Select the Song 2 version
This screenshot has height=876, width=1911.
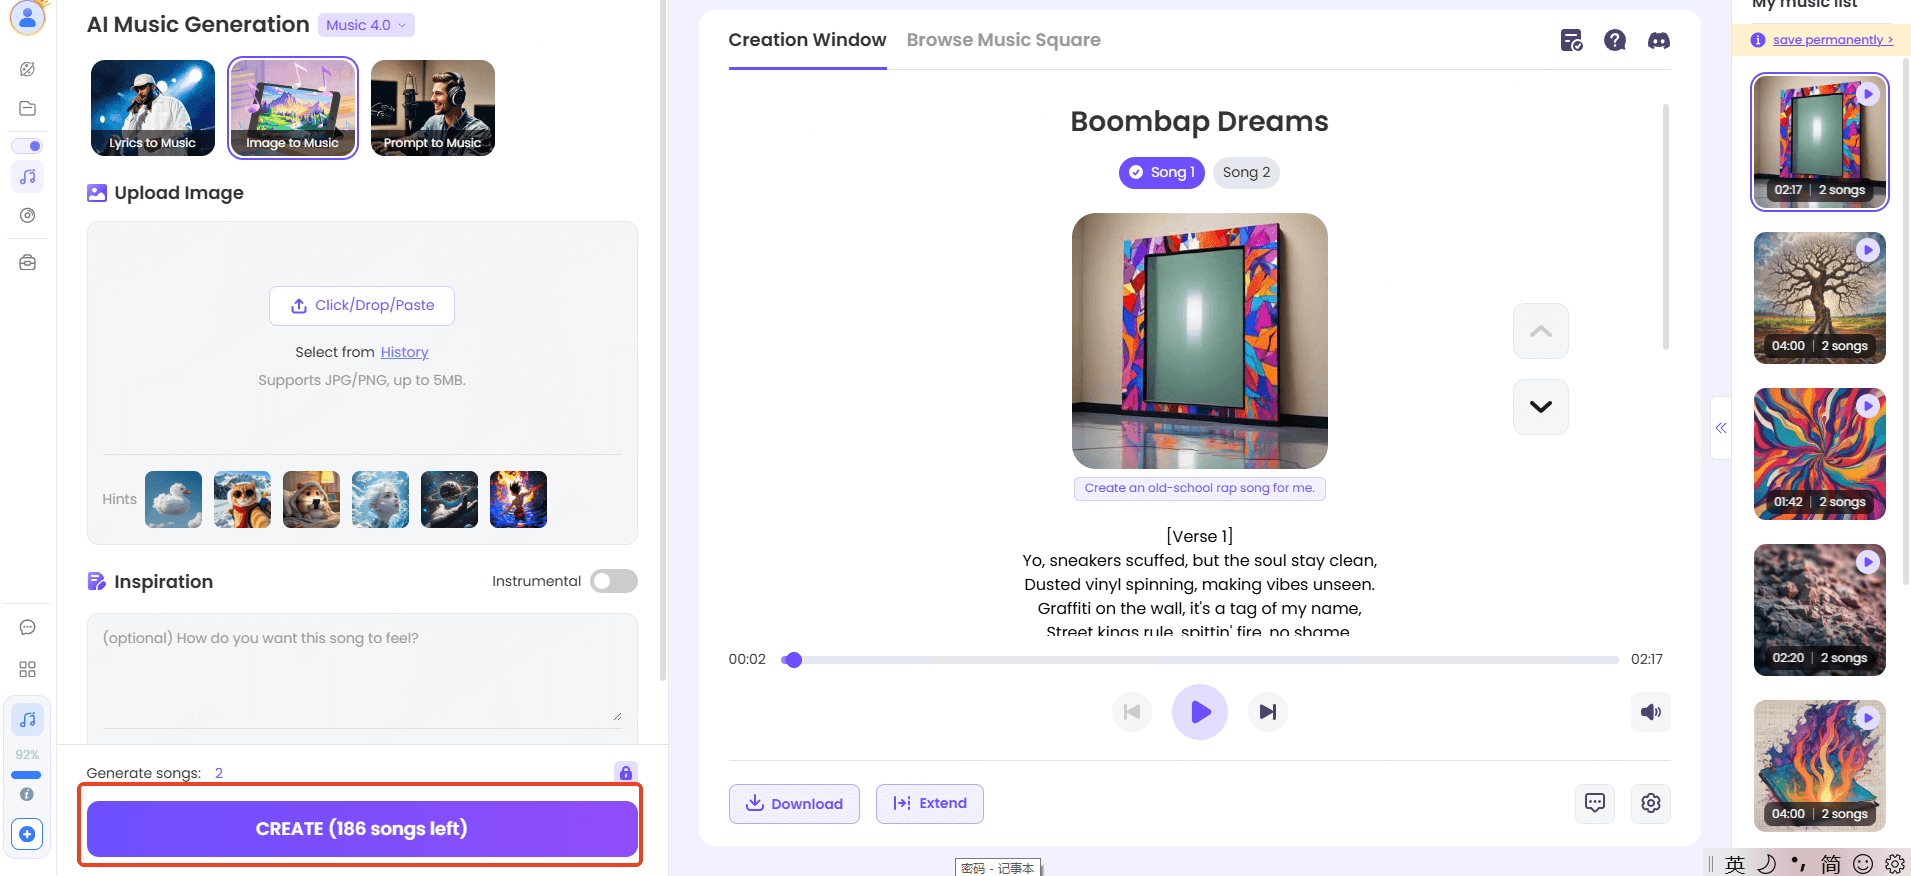click(1246, 172)
